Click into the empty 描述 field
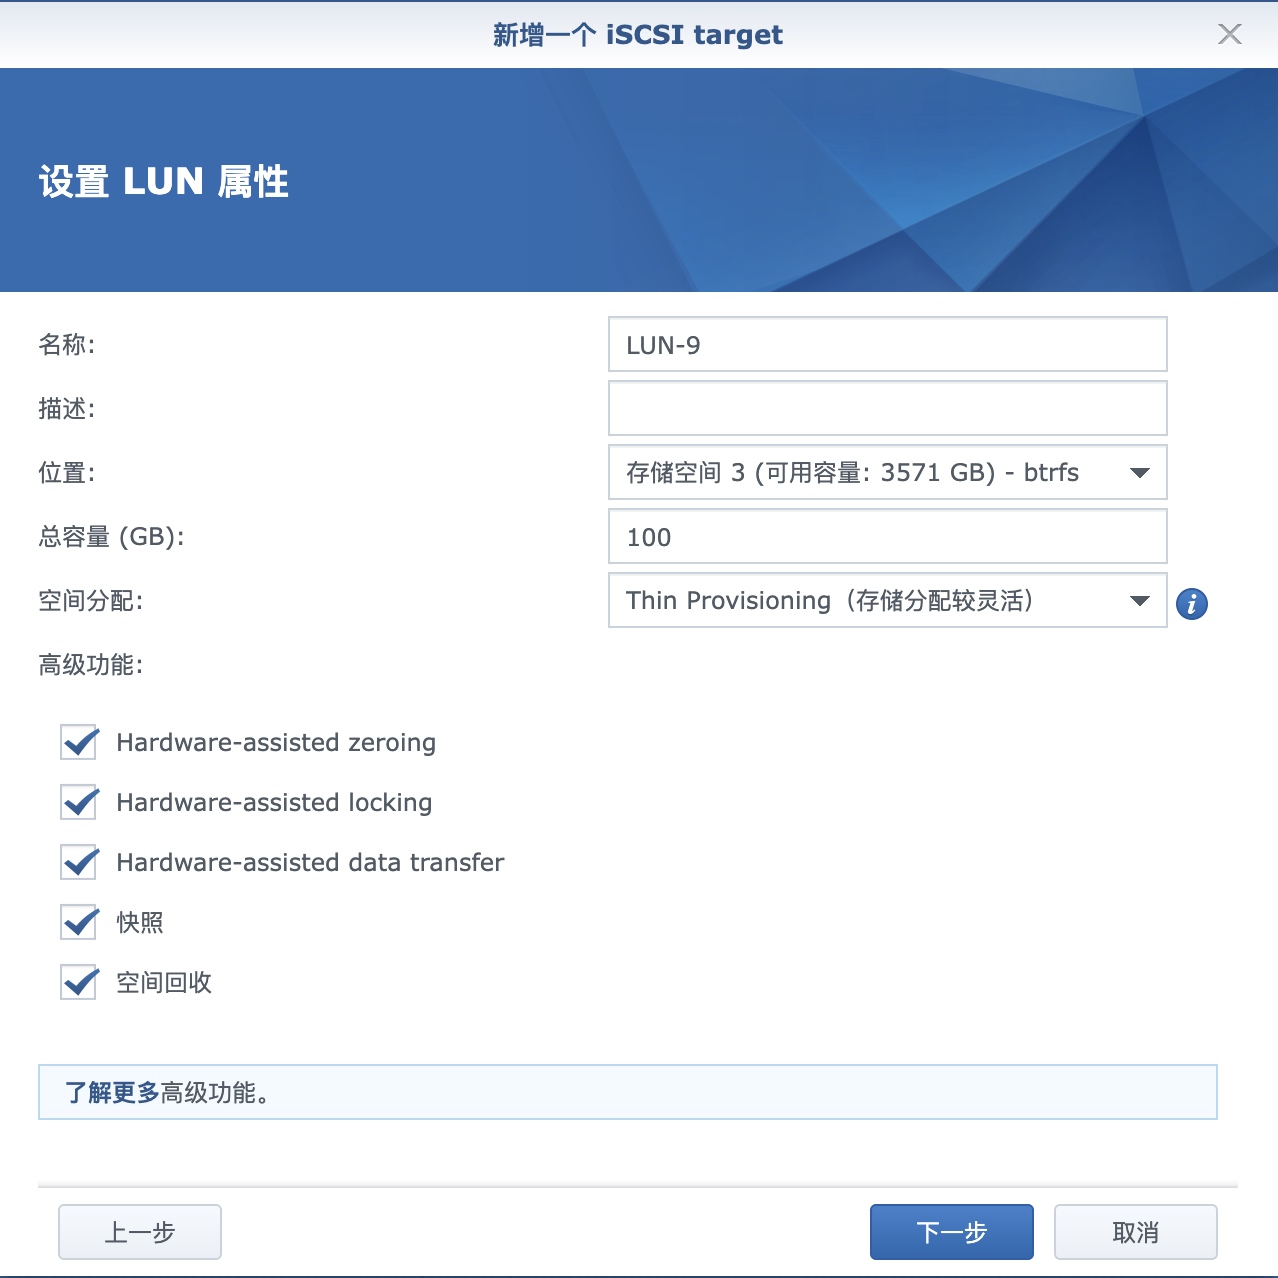 [x=887, y=409]
